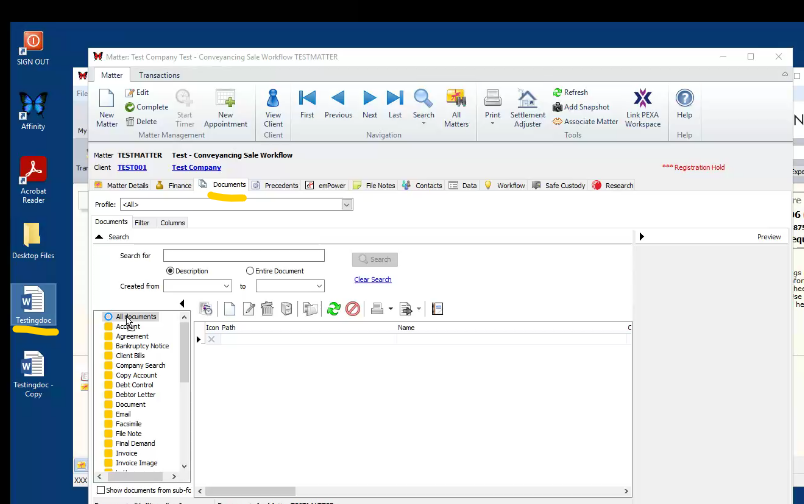
Task: Click the Search for input field
Action: [x=244, y=255]
